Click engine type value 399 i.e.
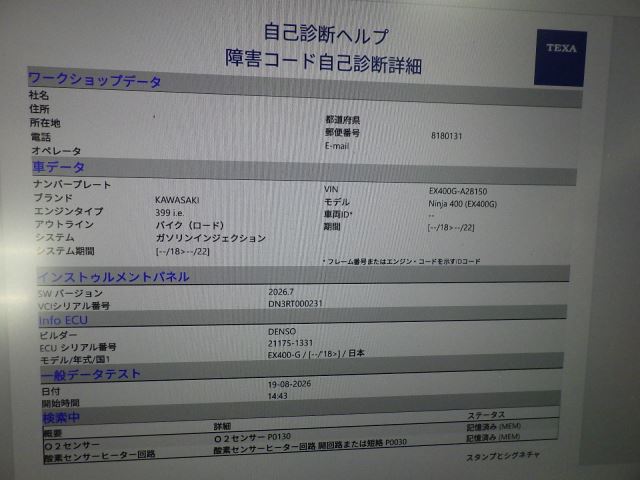This screenshot has height=480, width=640. pos(169,213)
